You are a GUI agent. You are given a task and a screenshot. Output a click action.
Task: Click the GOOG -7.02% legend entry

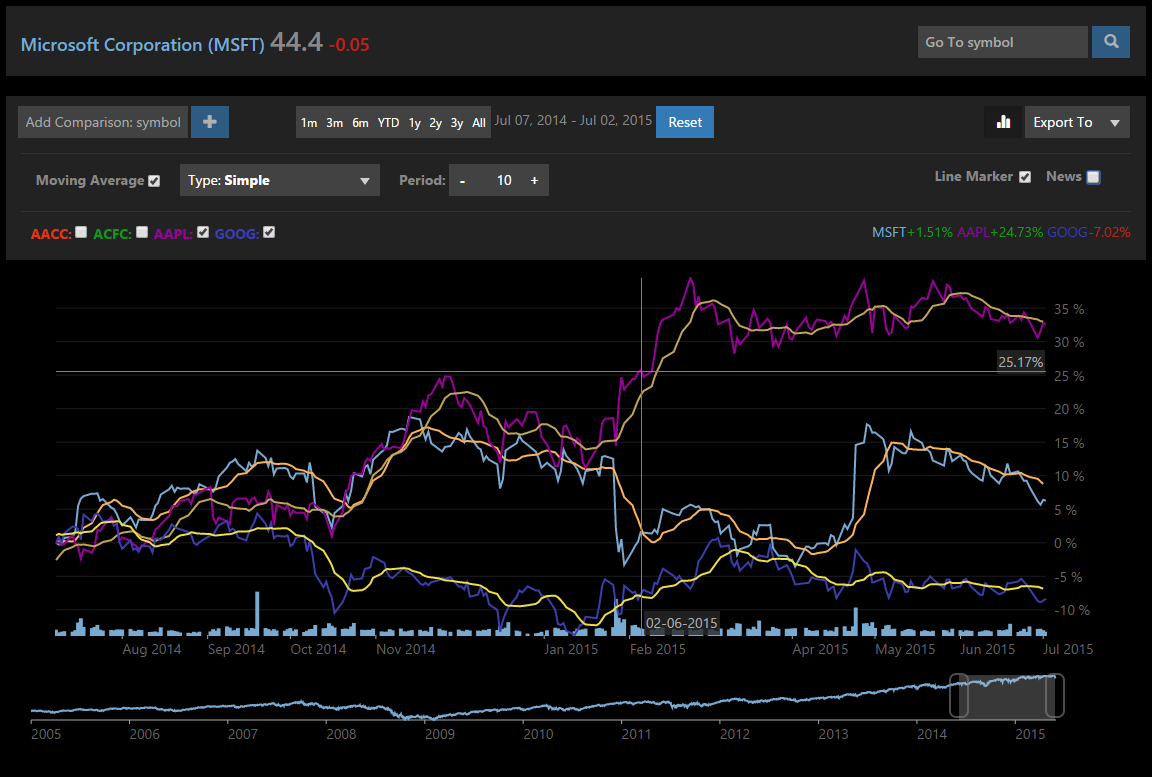1089,232
